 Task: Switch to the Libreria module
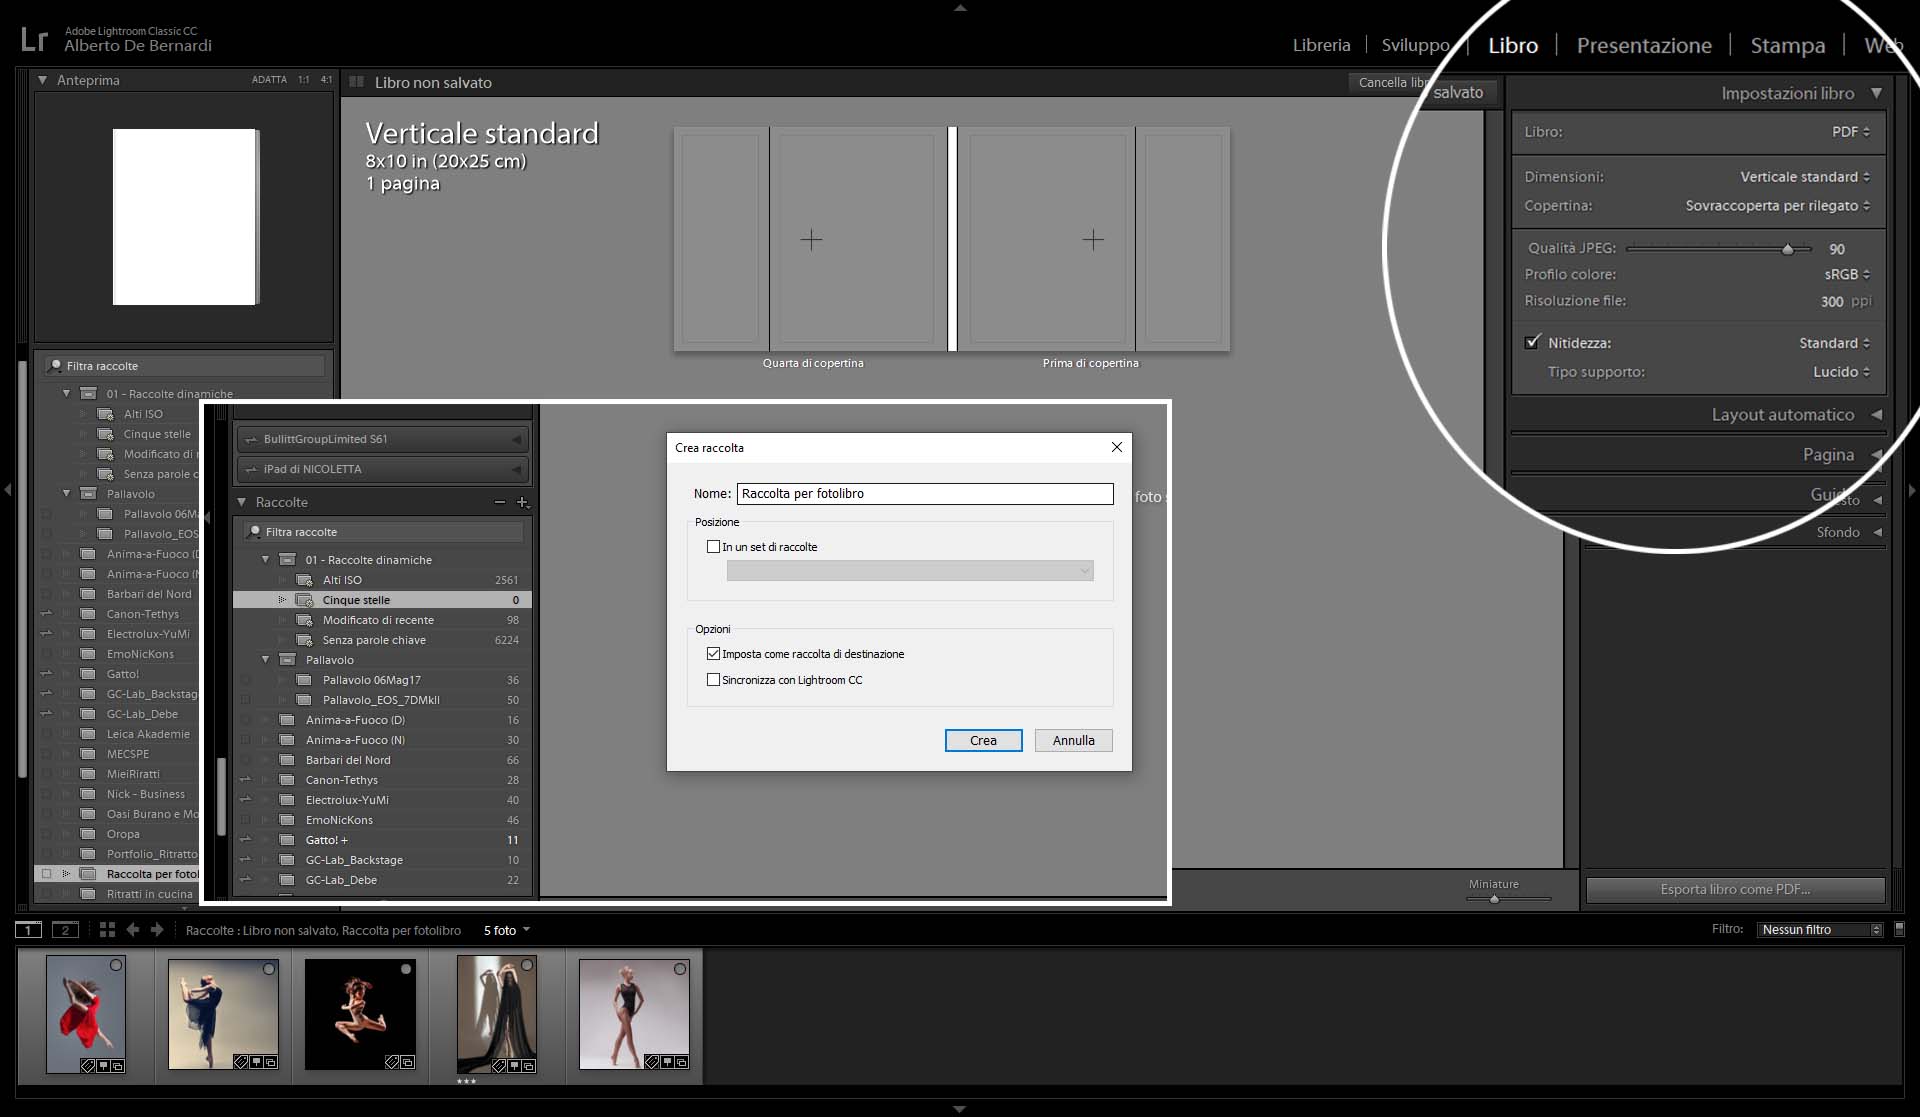click(x=1320, y=45)
